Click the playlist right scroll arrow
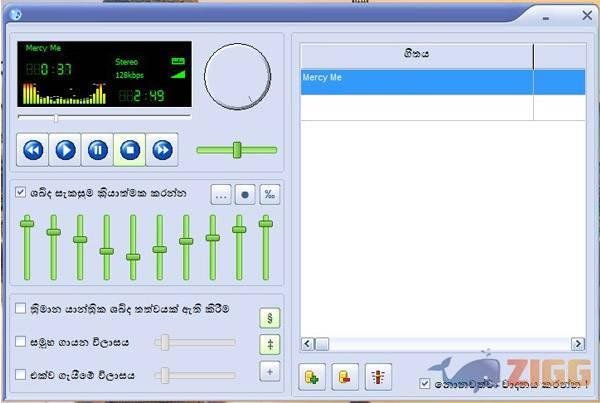The height and width of the screenshot is (403, 600). [577, 344]
